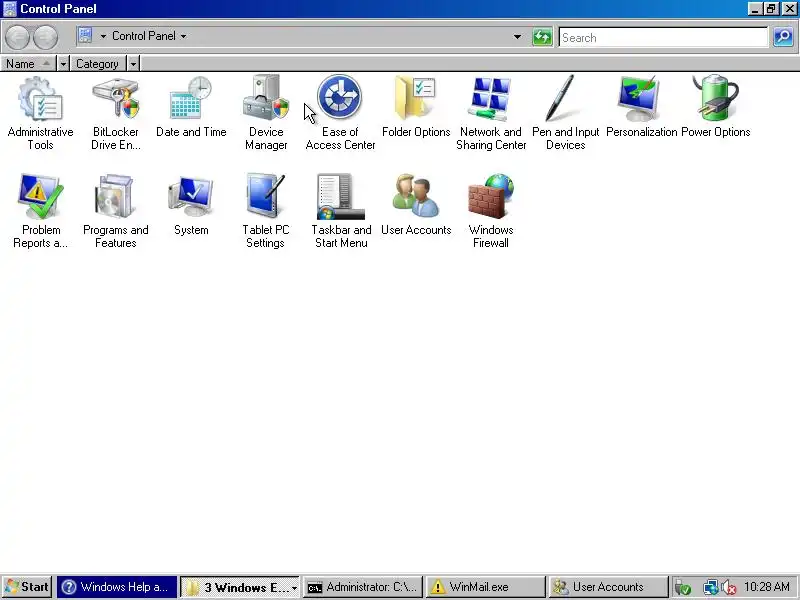Open Pen and Input Devices icon

tap(565, 98)
